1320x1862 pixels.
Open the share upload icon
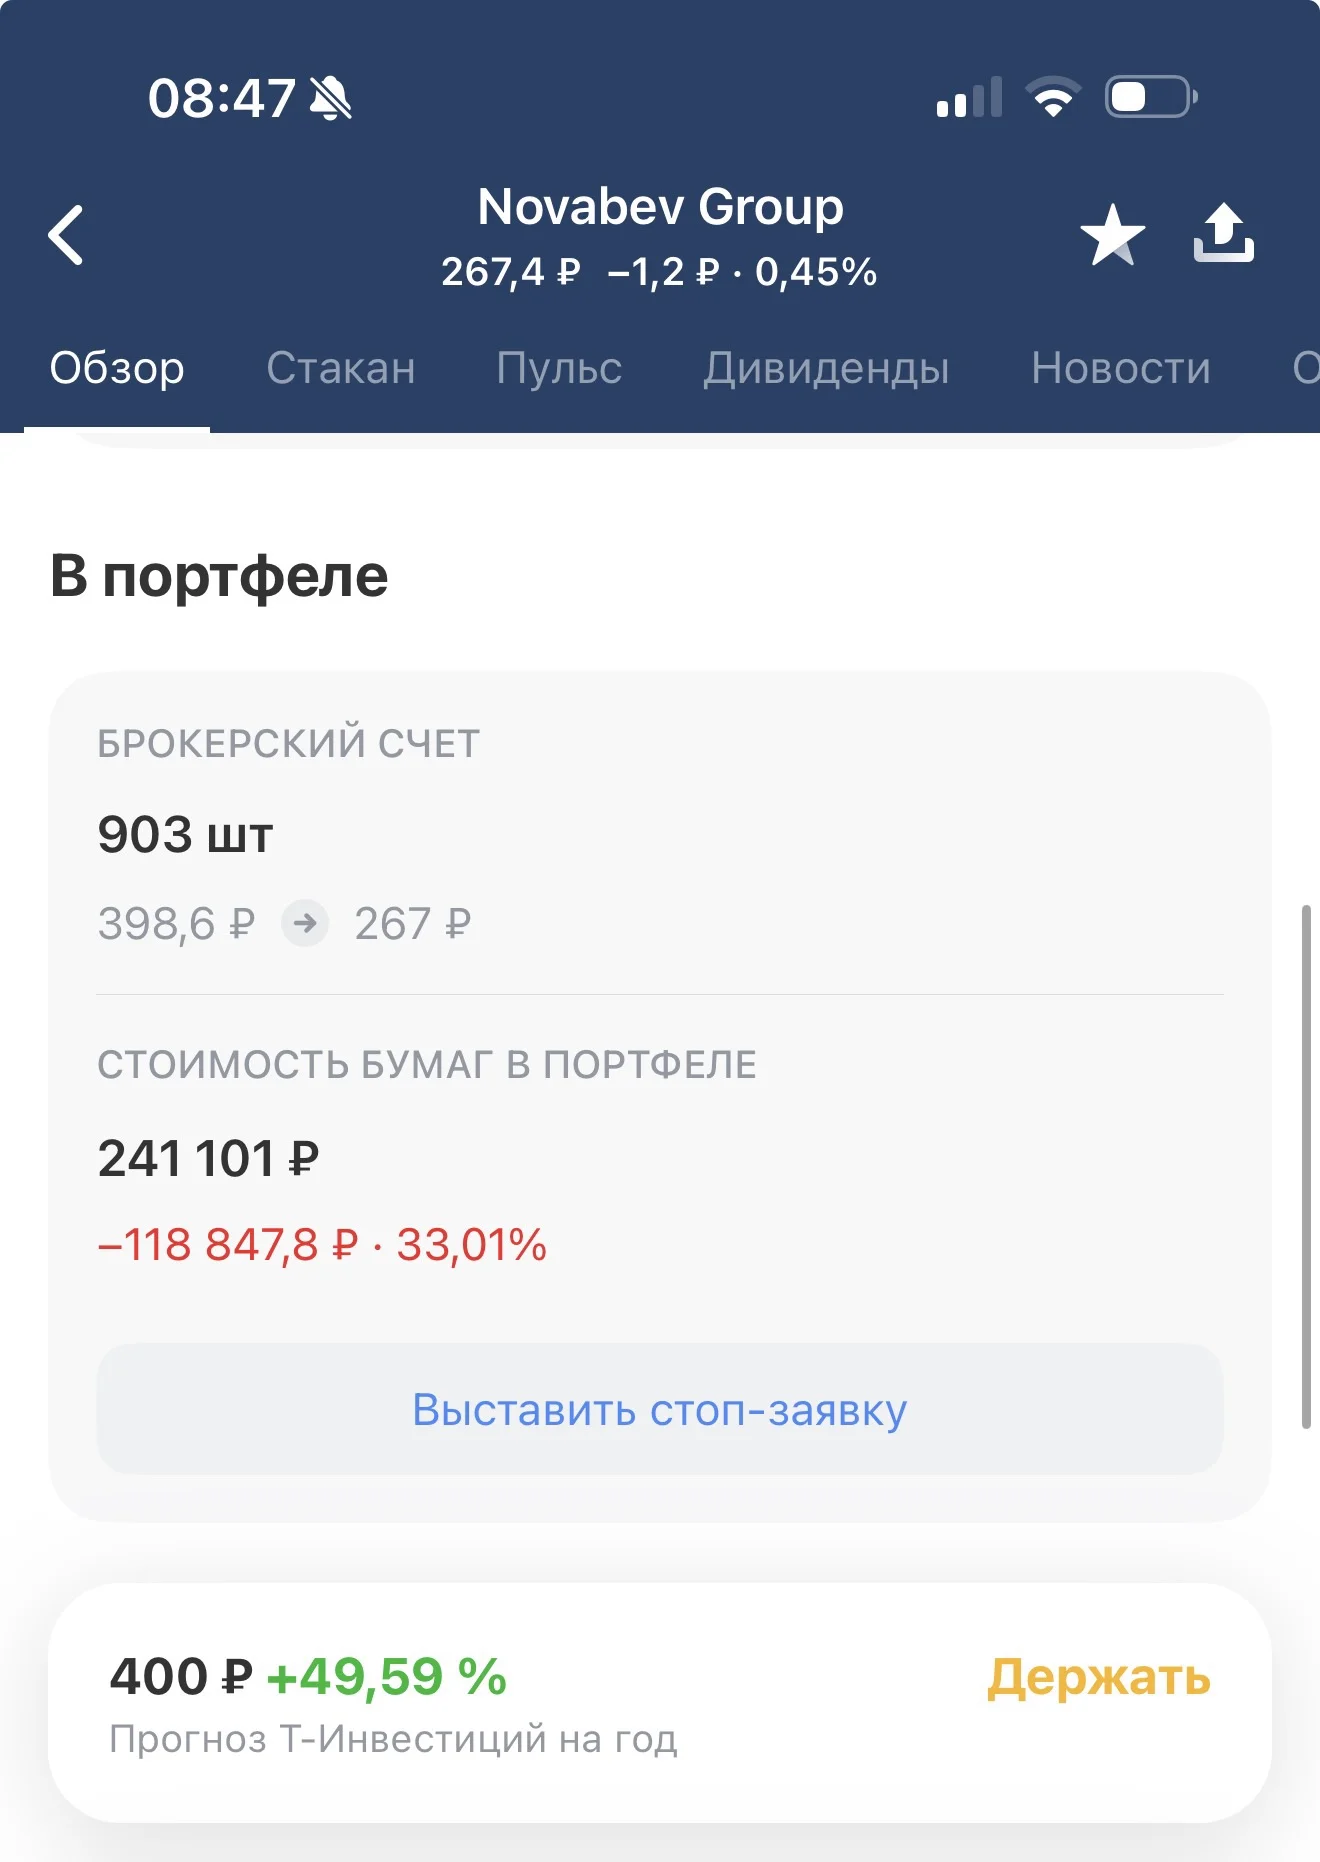(1223, 234)
